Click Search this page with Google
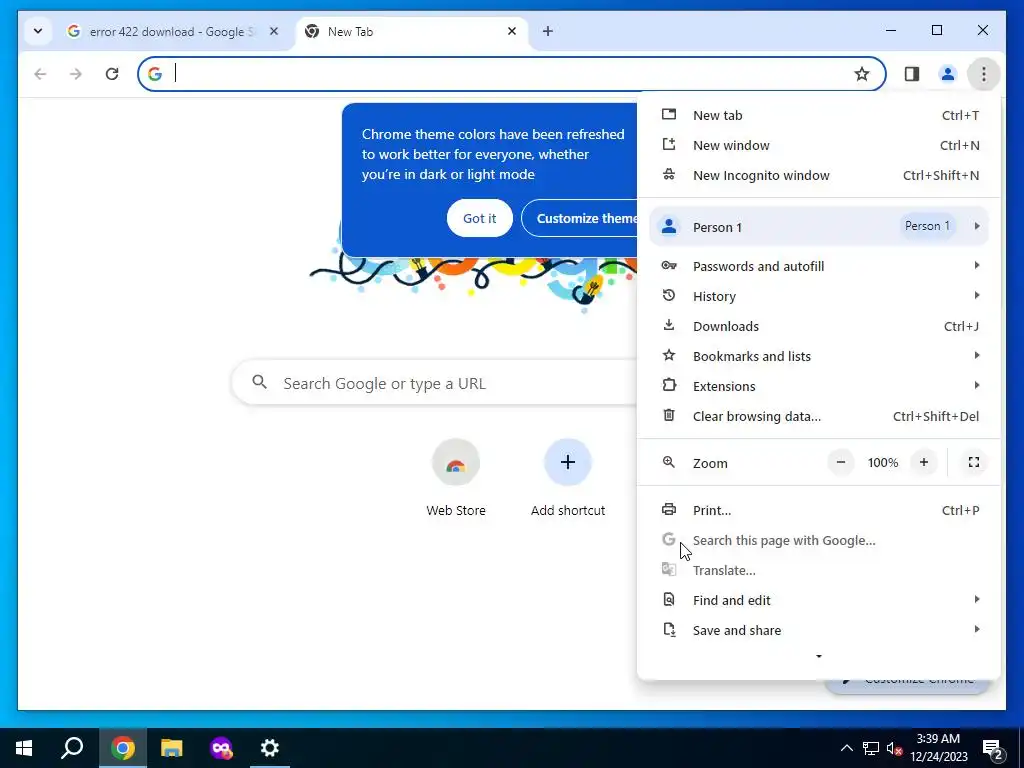 818,541
